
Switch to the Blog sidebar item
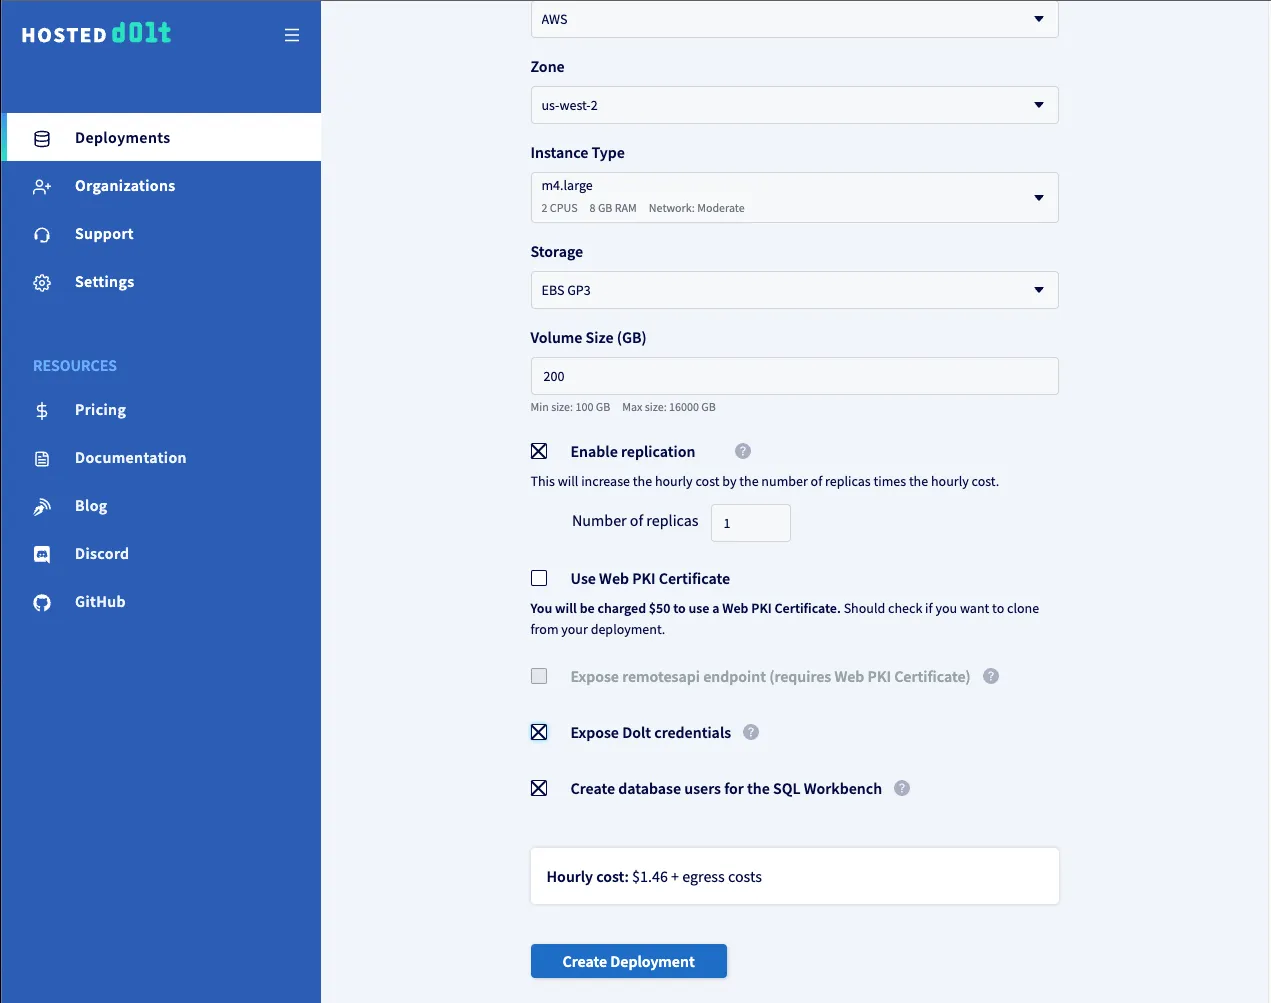pos(41,505)
